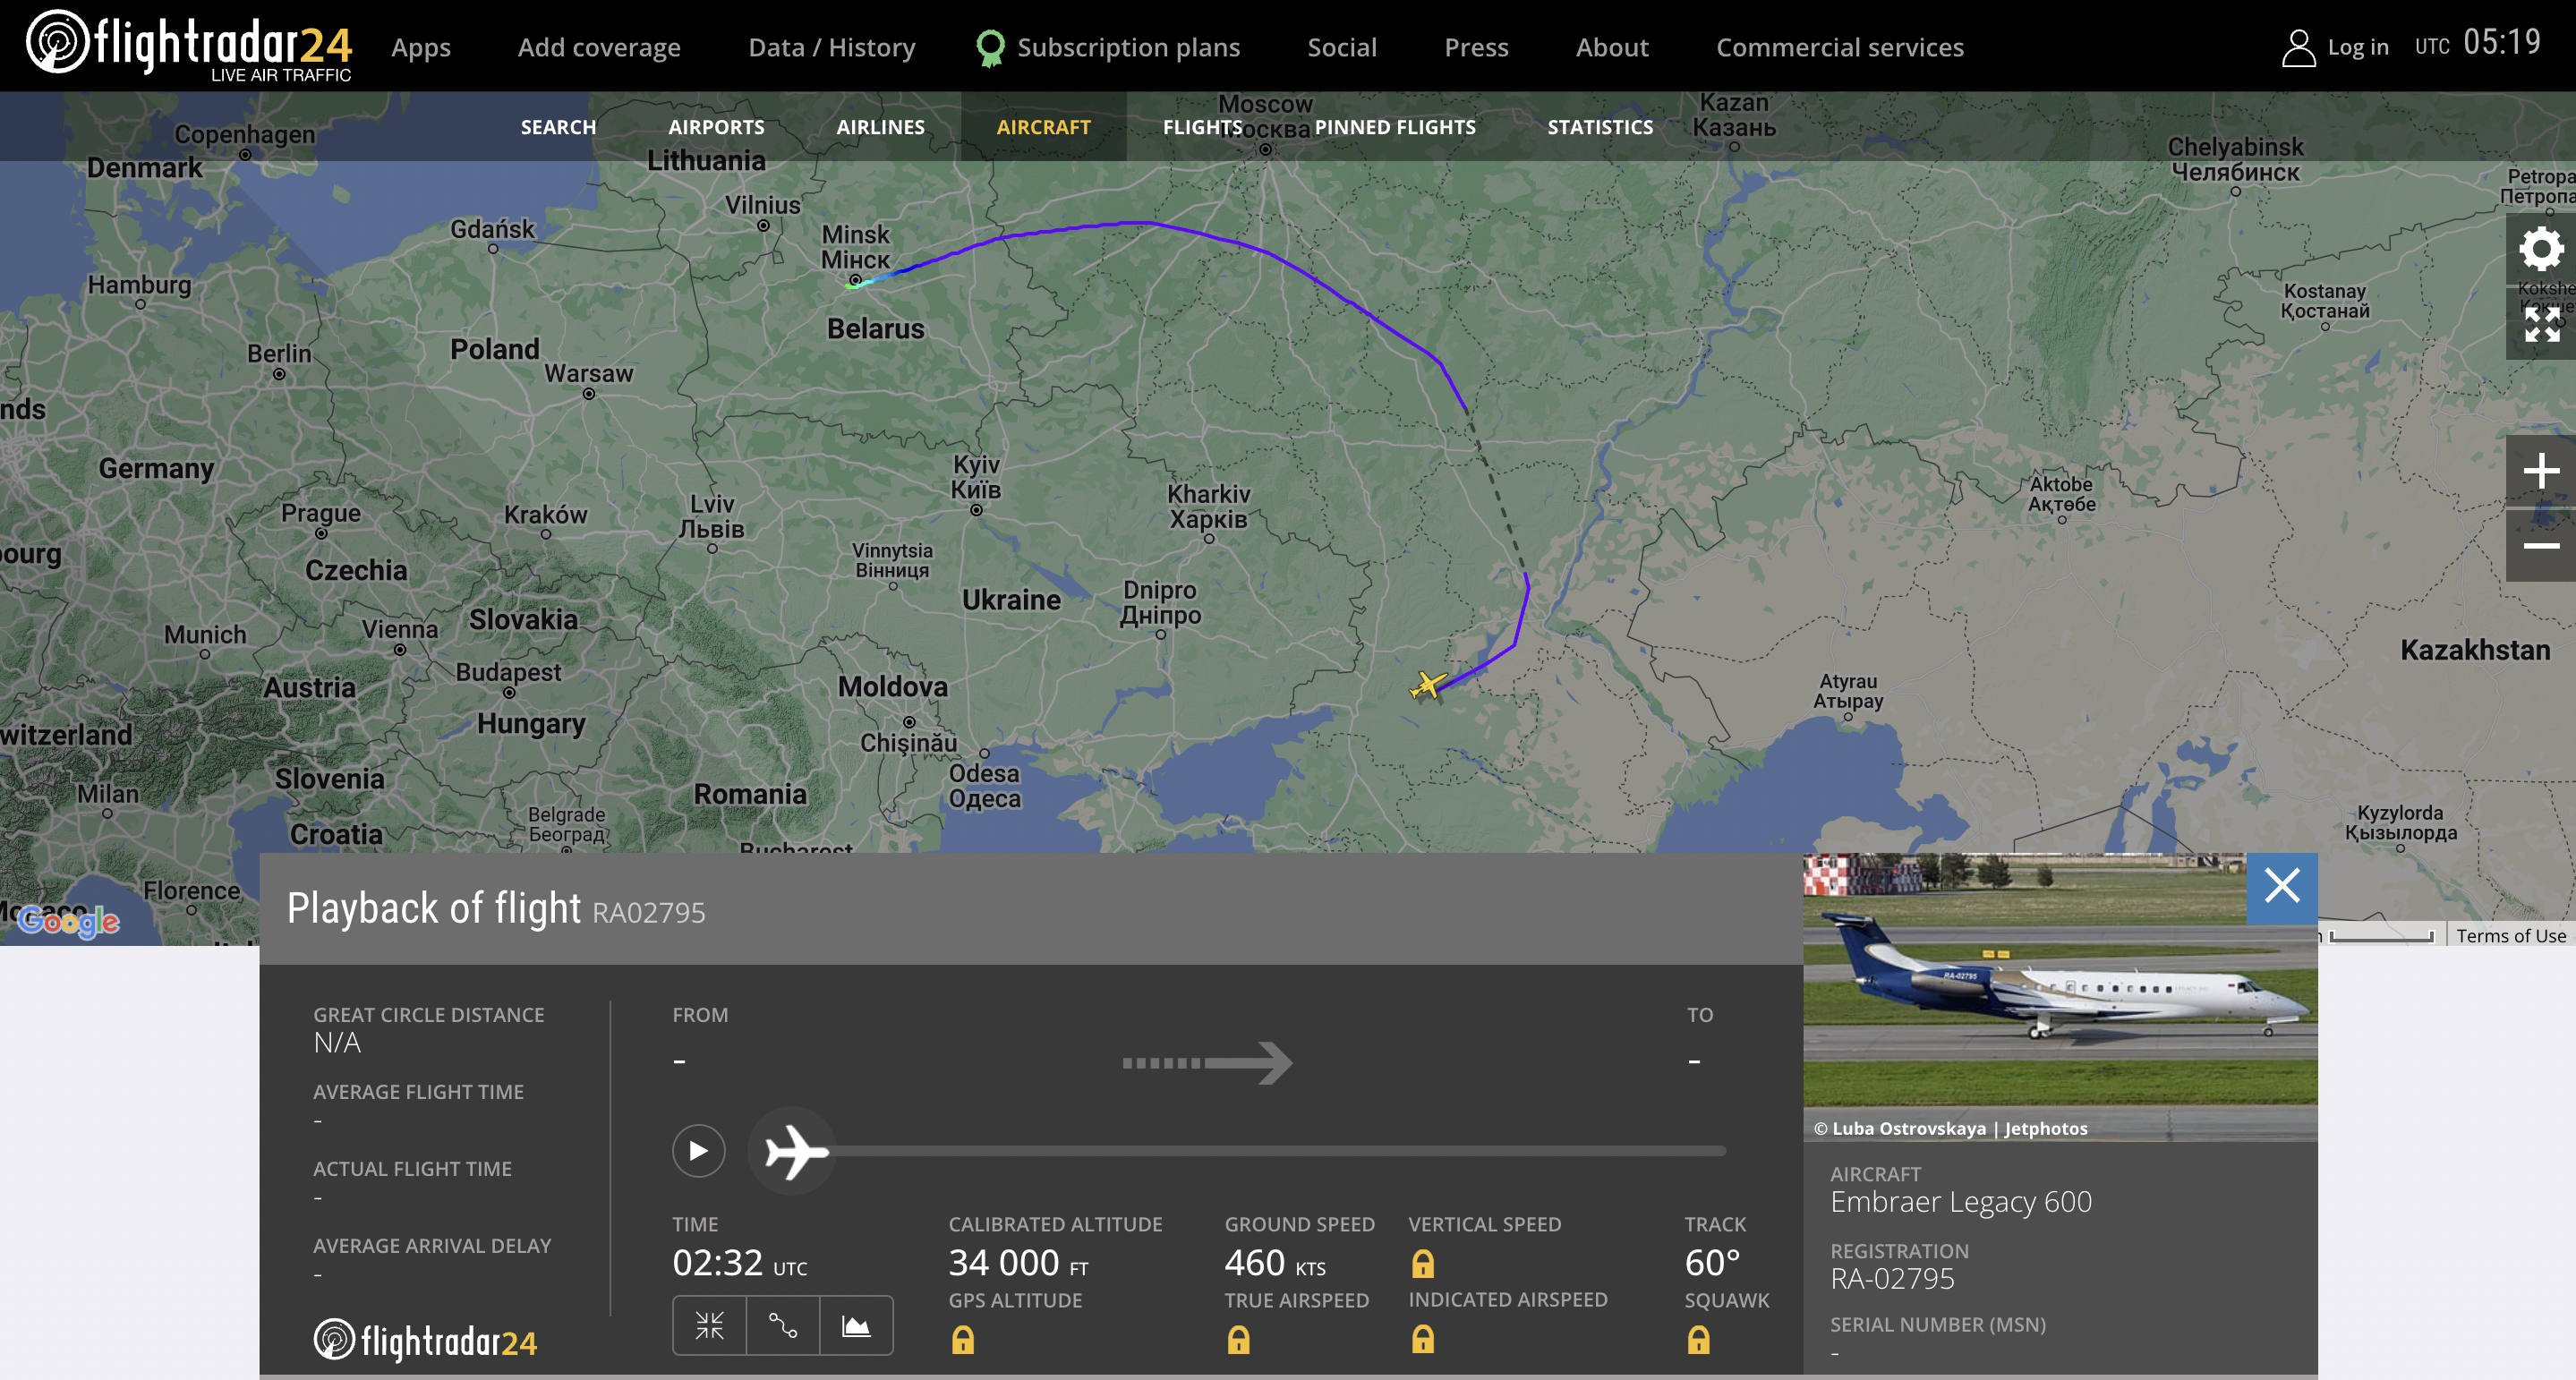Image resolution: width=2576 pixels, height=1380 pixels.
Task: Click the GPS Altitude lock icon
Action: 963,1339
